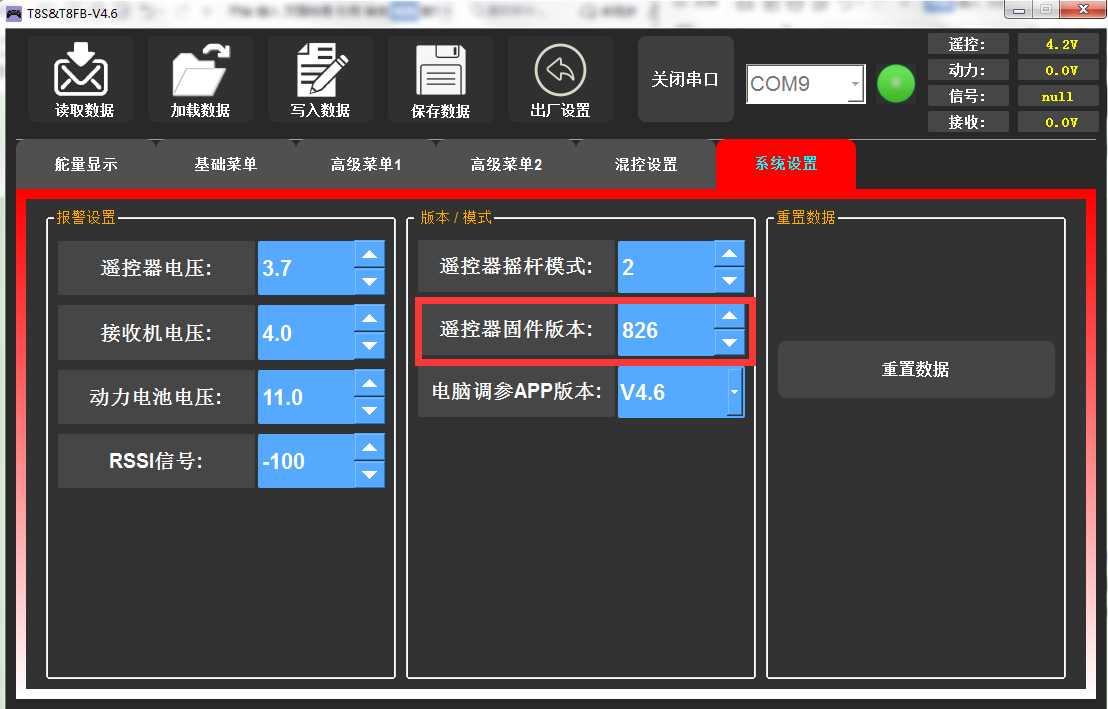Click the app icon in title bar
This screenshot has height=709, width=1108.
(14, 11)
